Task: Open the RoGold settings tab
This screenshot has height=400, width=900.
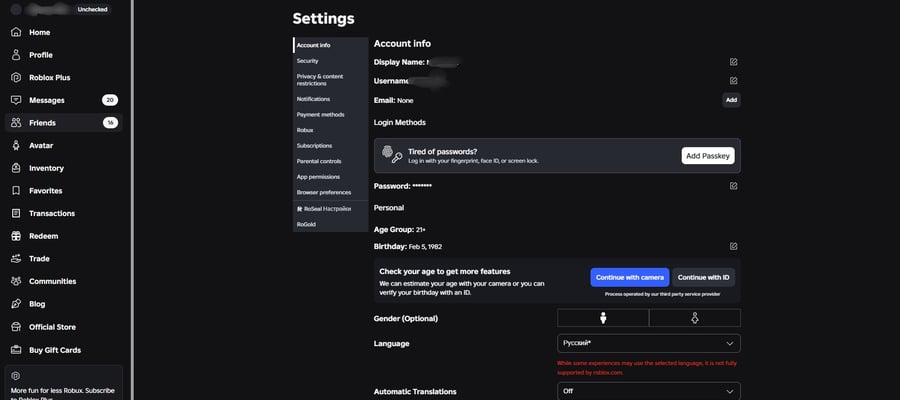Action: (330, 224)
